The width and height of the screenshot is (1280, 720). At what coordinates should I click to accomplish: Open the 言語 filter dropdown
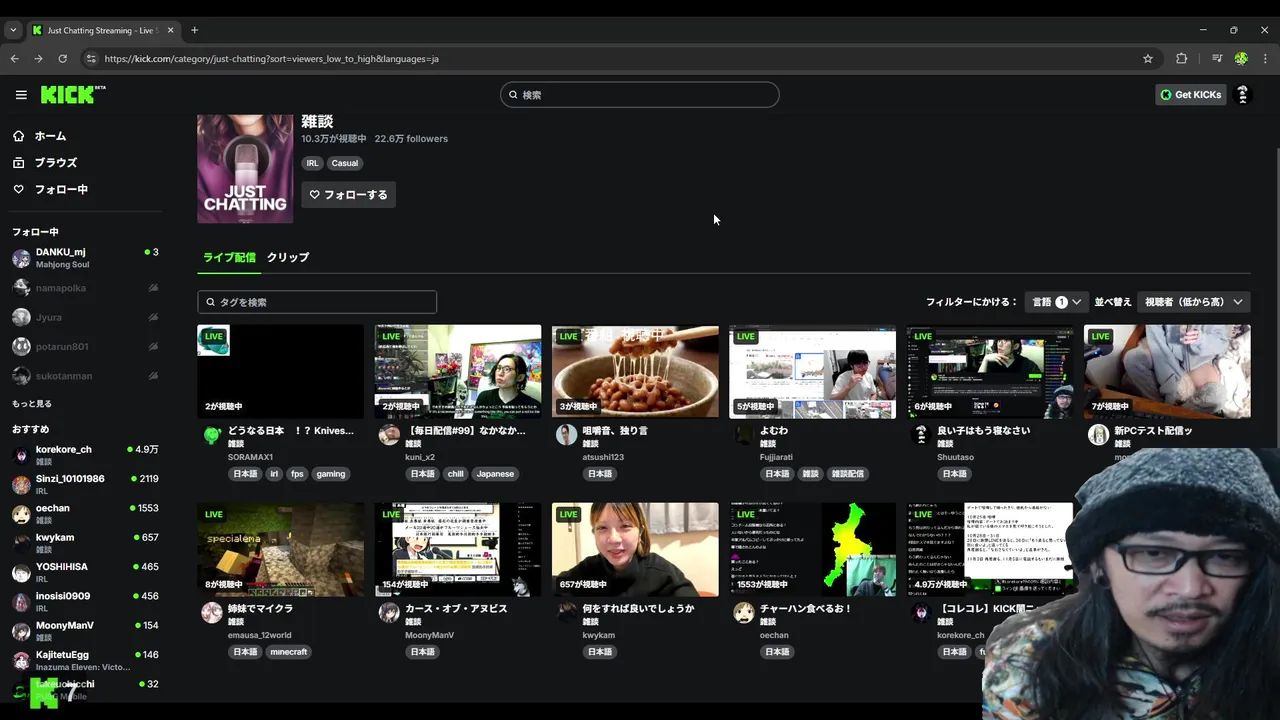pos(1056,302)
